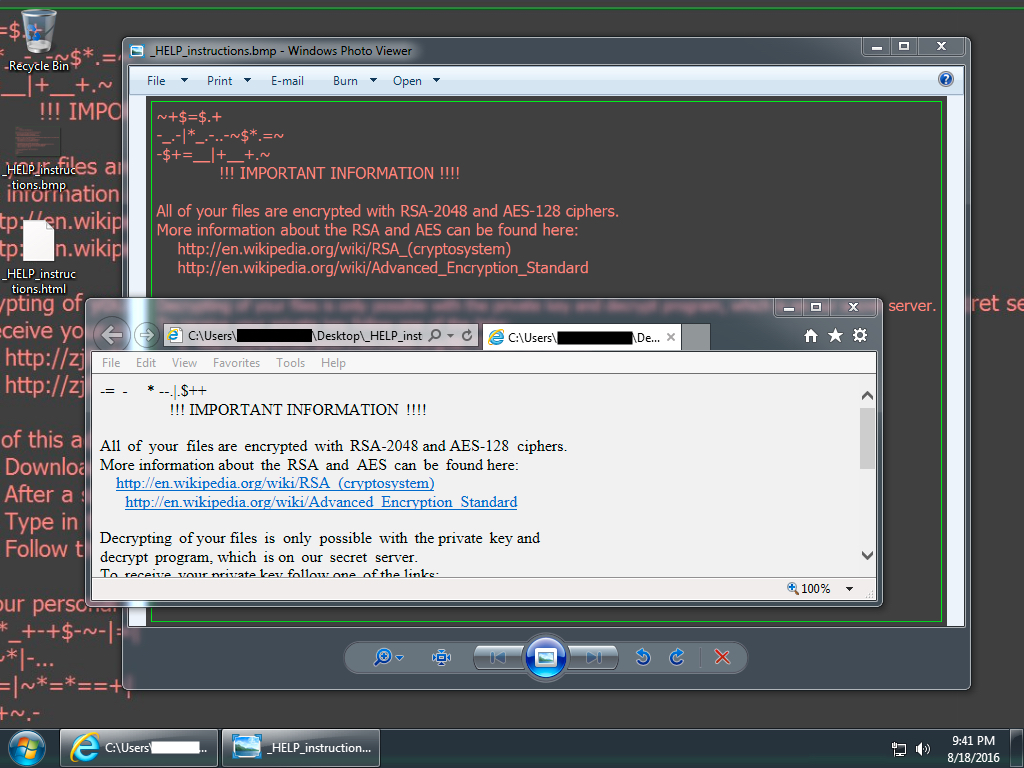Open the IE Help menu
The height and width of the screenshot is (768, 1024).
(x=333, y=363)
